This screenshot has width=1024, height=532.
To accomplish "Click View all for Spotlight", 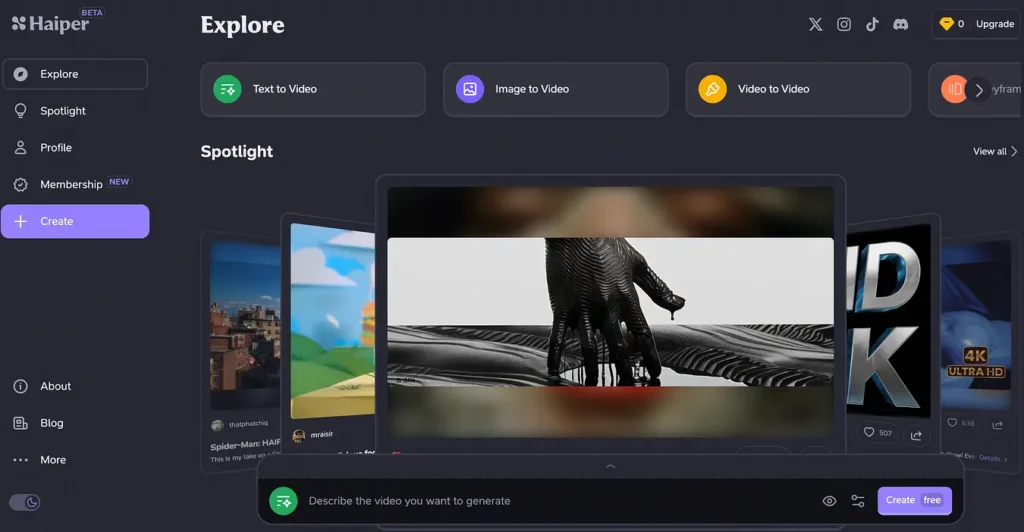I will pyautogui.click(x=995, y=151).
